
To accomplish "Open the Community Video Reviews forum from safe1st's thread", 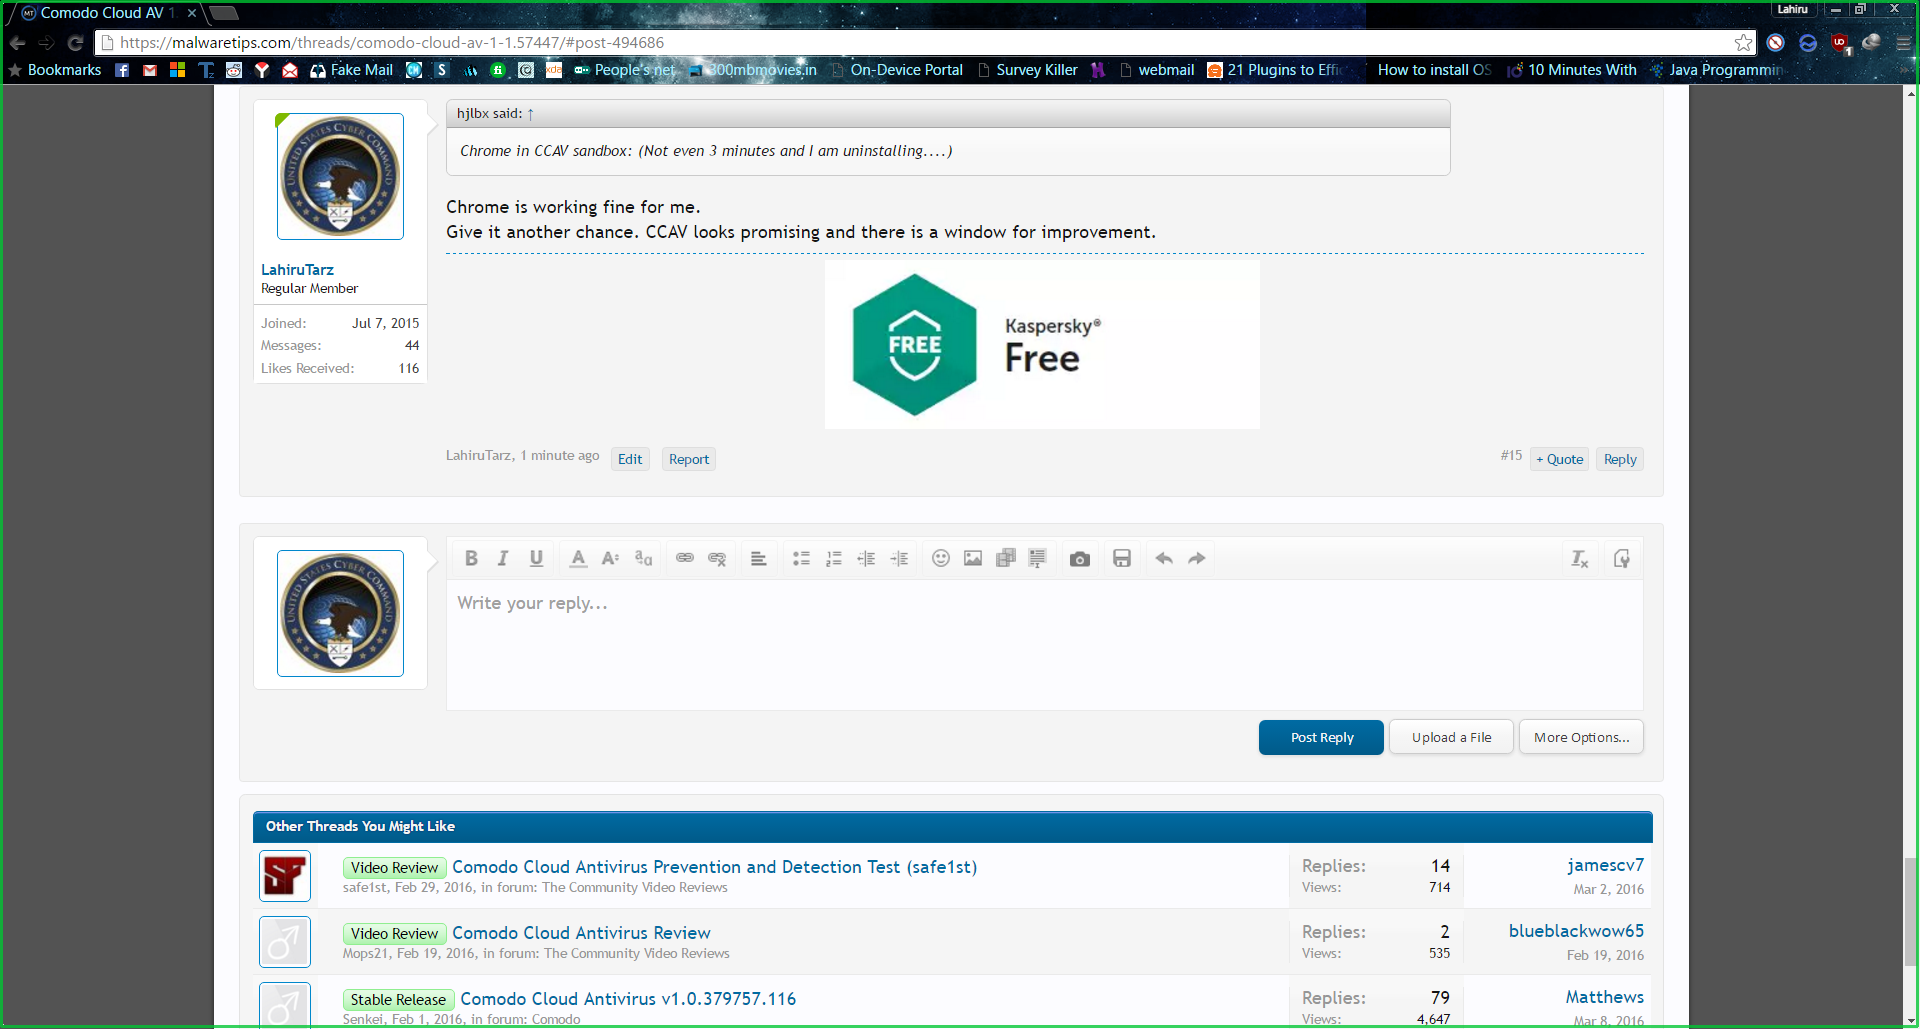I will point(635,888).
